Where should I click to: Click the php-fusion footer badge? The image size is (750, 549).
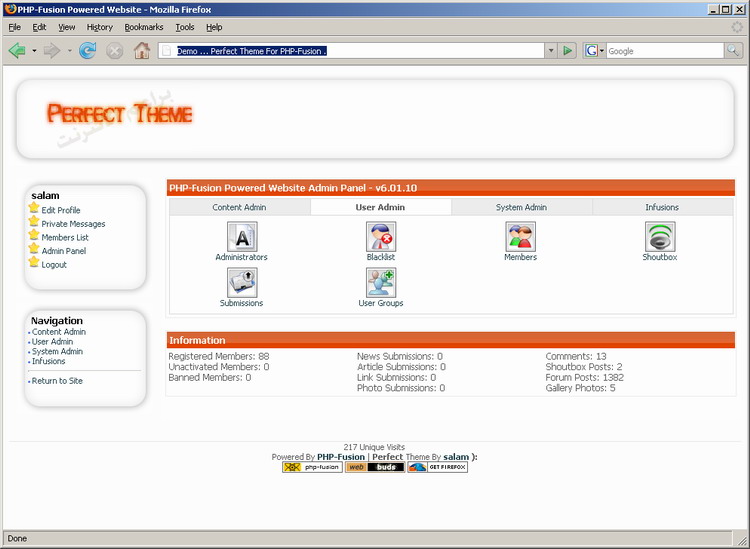pos(312,467)
